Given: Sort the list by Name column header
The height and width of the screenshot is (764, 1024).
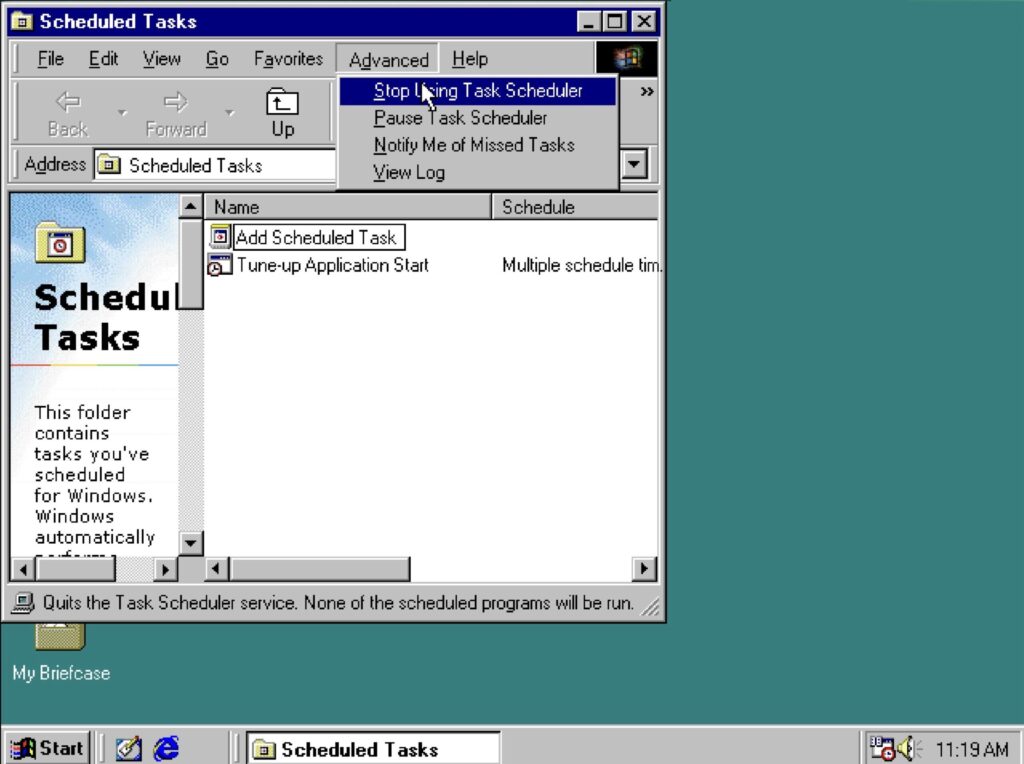Looking at the screenshot, I should 347,207.
